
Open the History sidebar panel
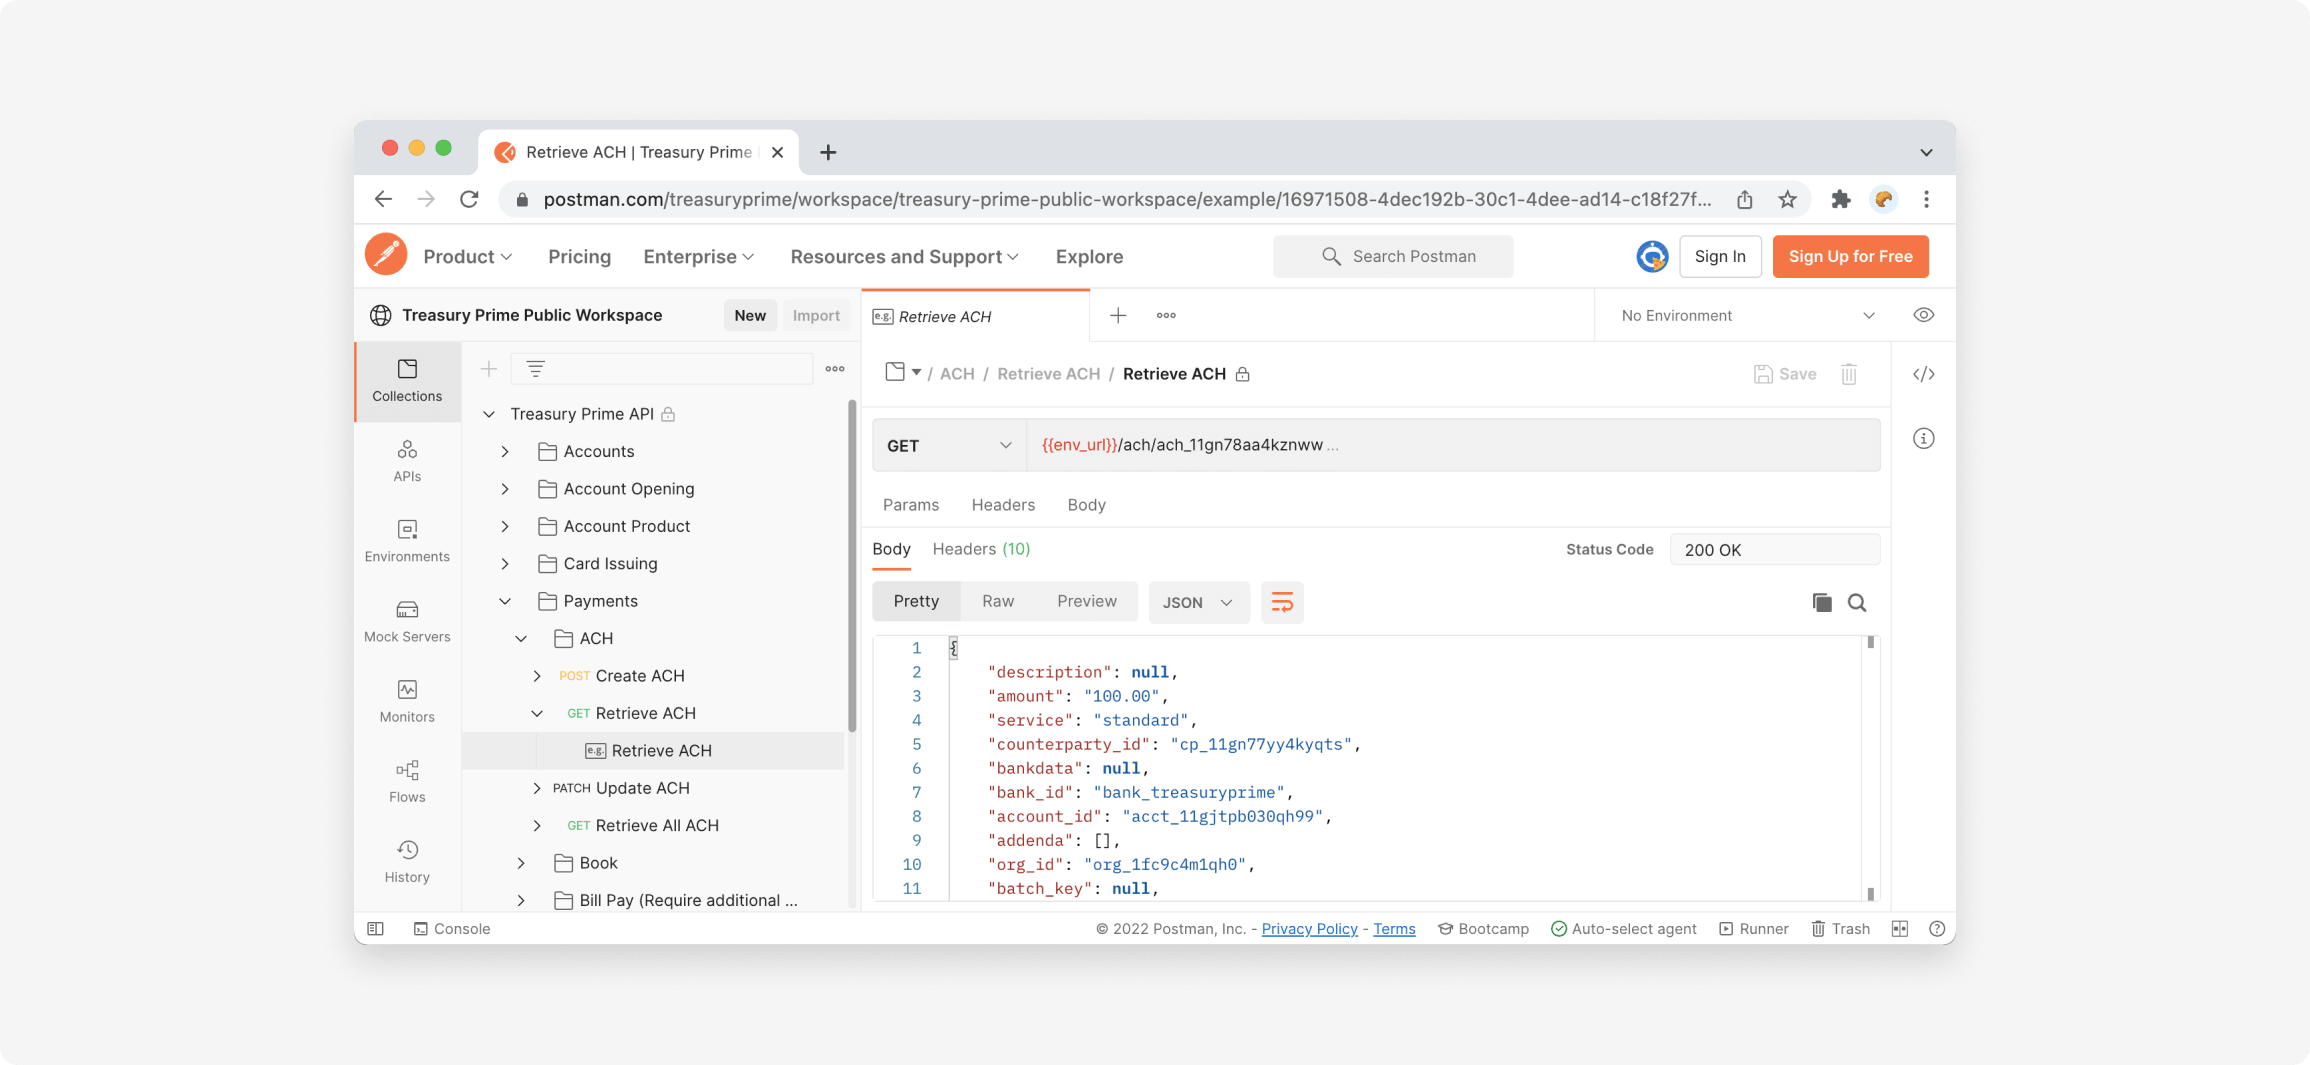[407, 861]
